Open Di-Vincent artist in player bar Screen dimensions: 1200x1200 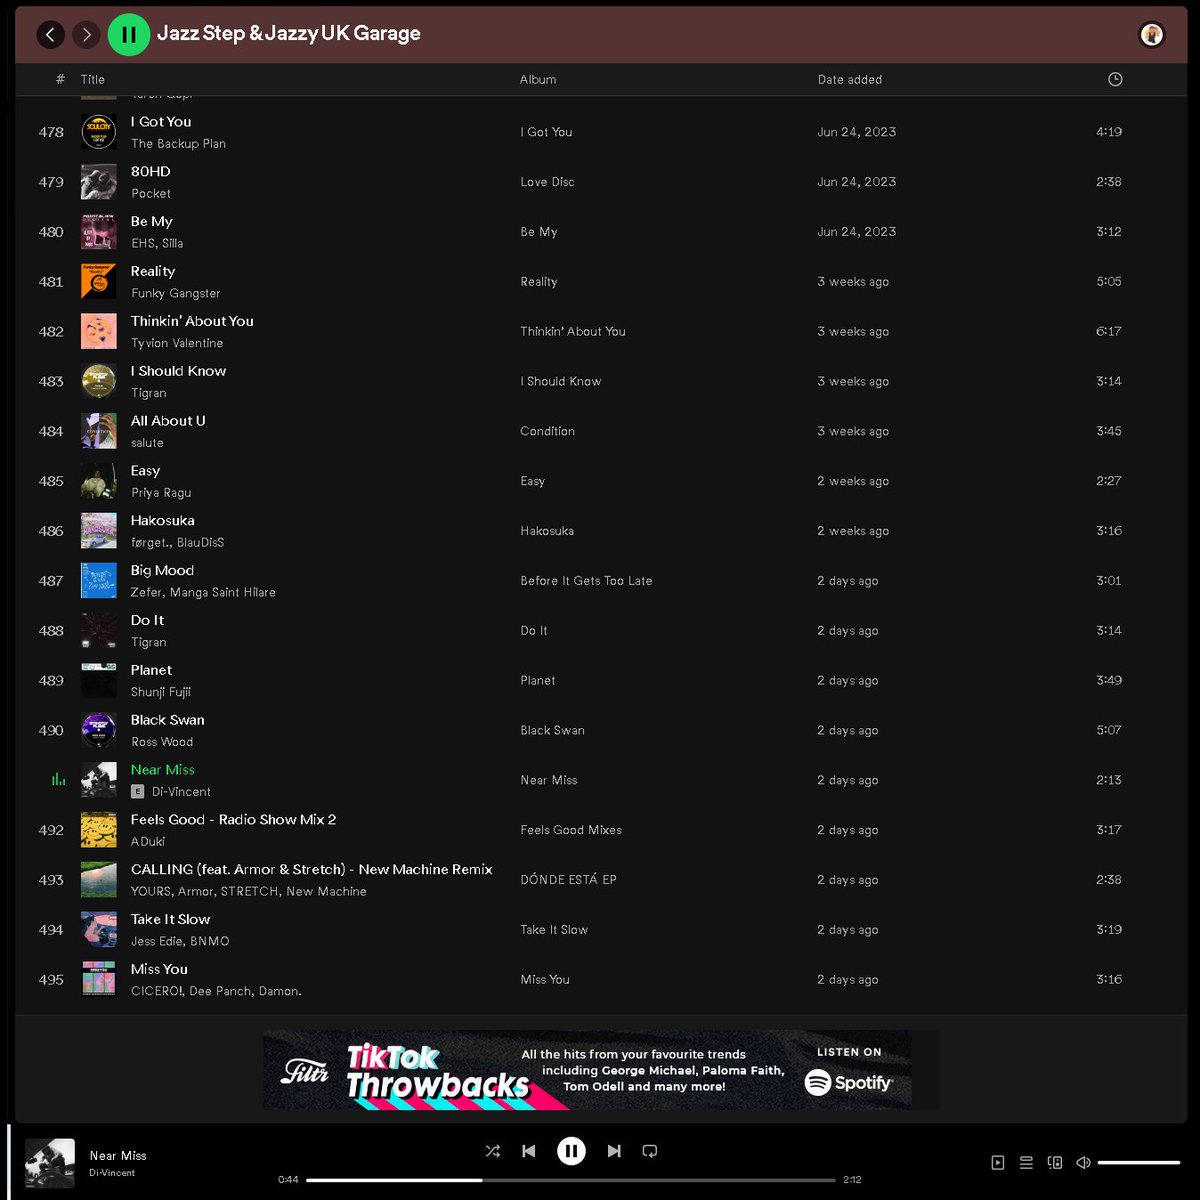112,1173
